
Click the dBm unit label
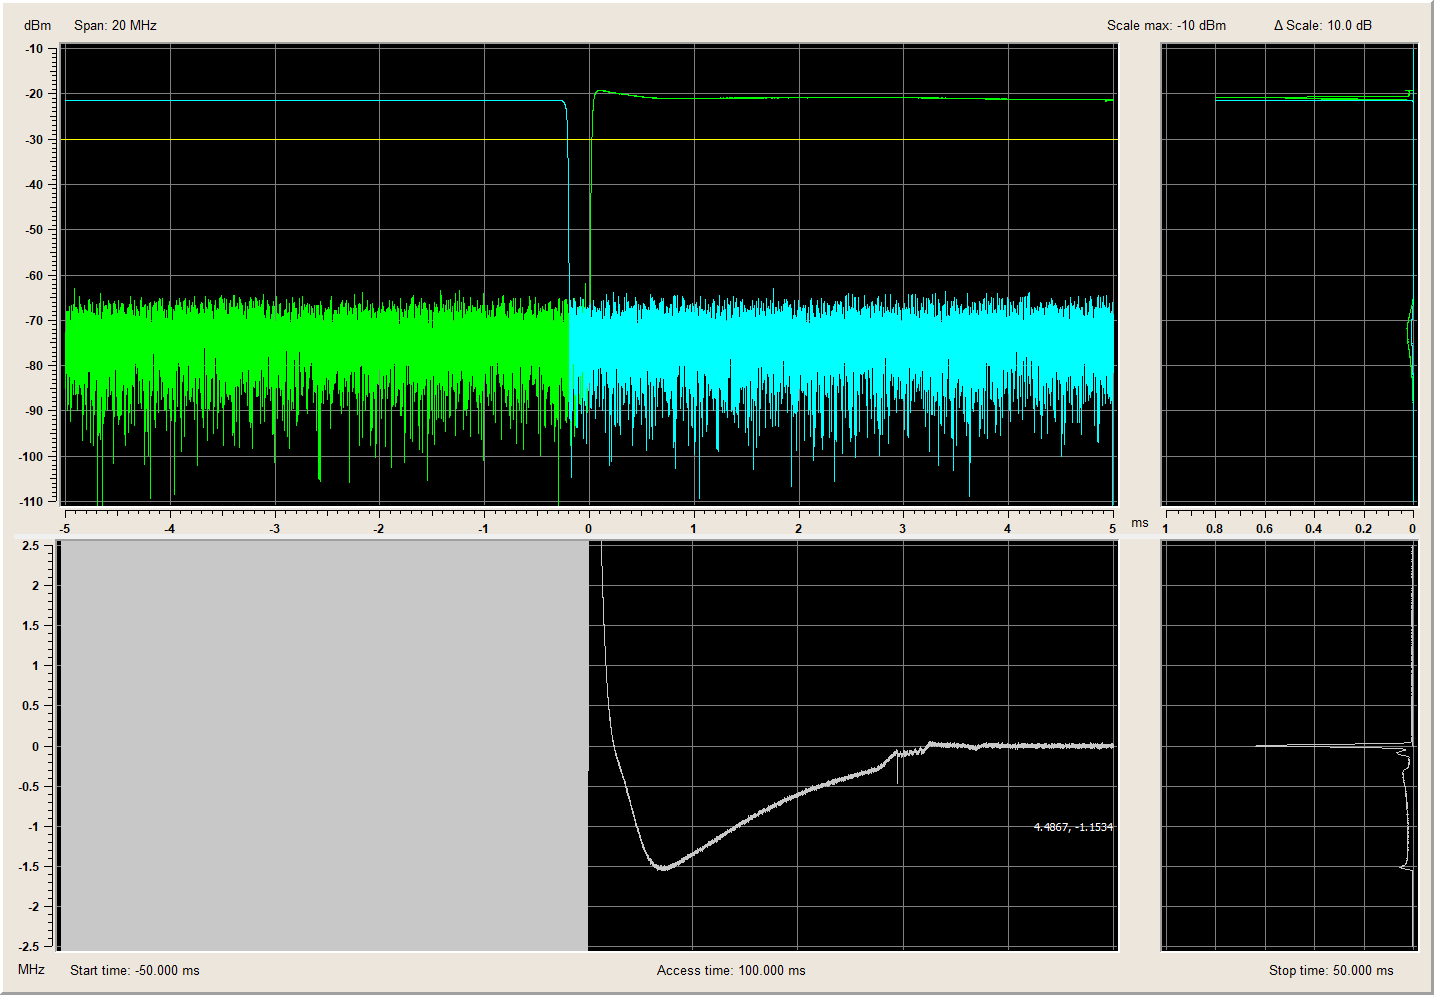pyautogui.click(x=37, y=25)
